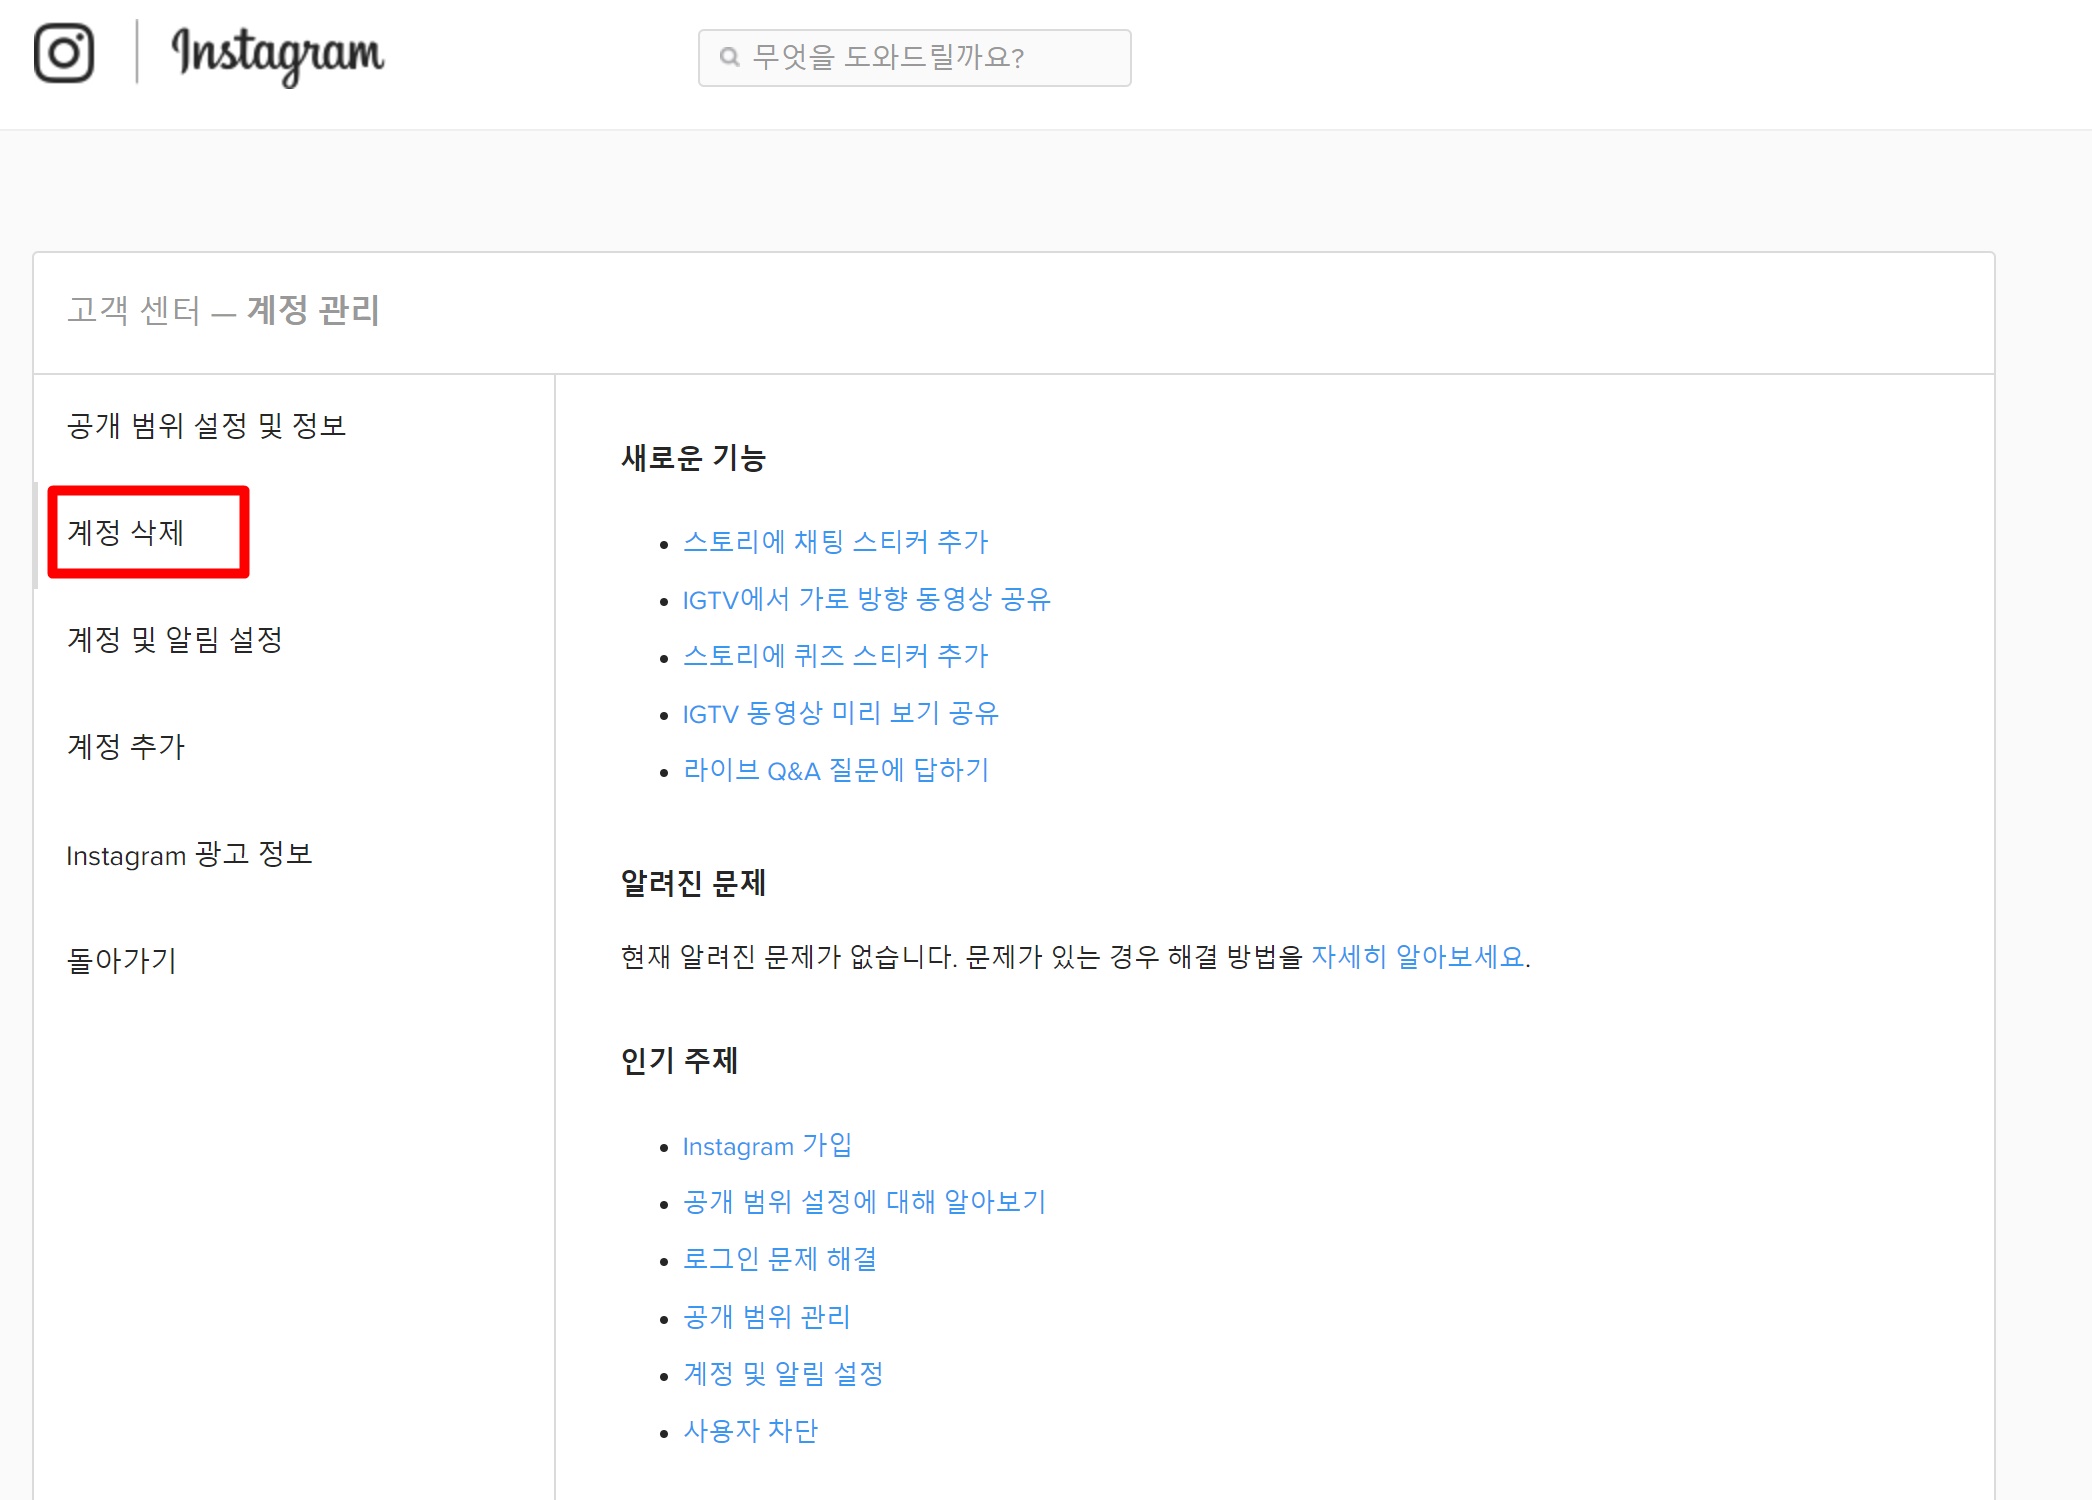Click '고객 센터' breadcrumb in the header

pos(134,311)
